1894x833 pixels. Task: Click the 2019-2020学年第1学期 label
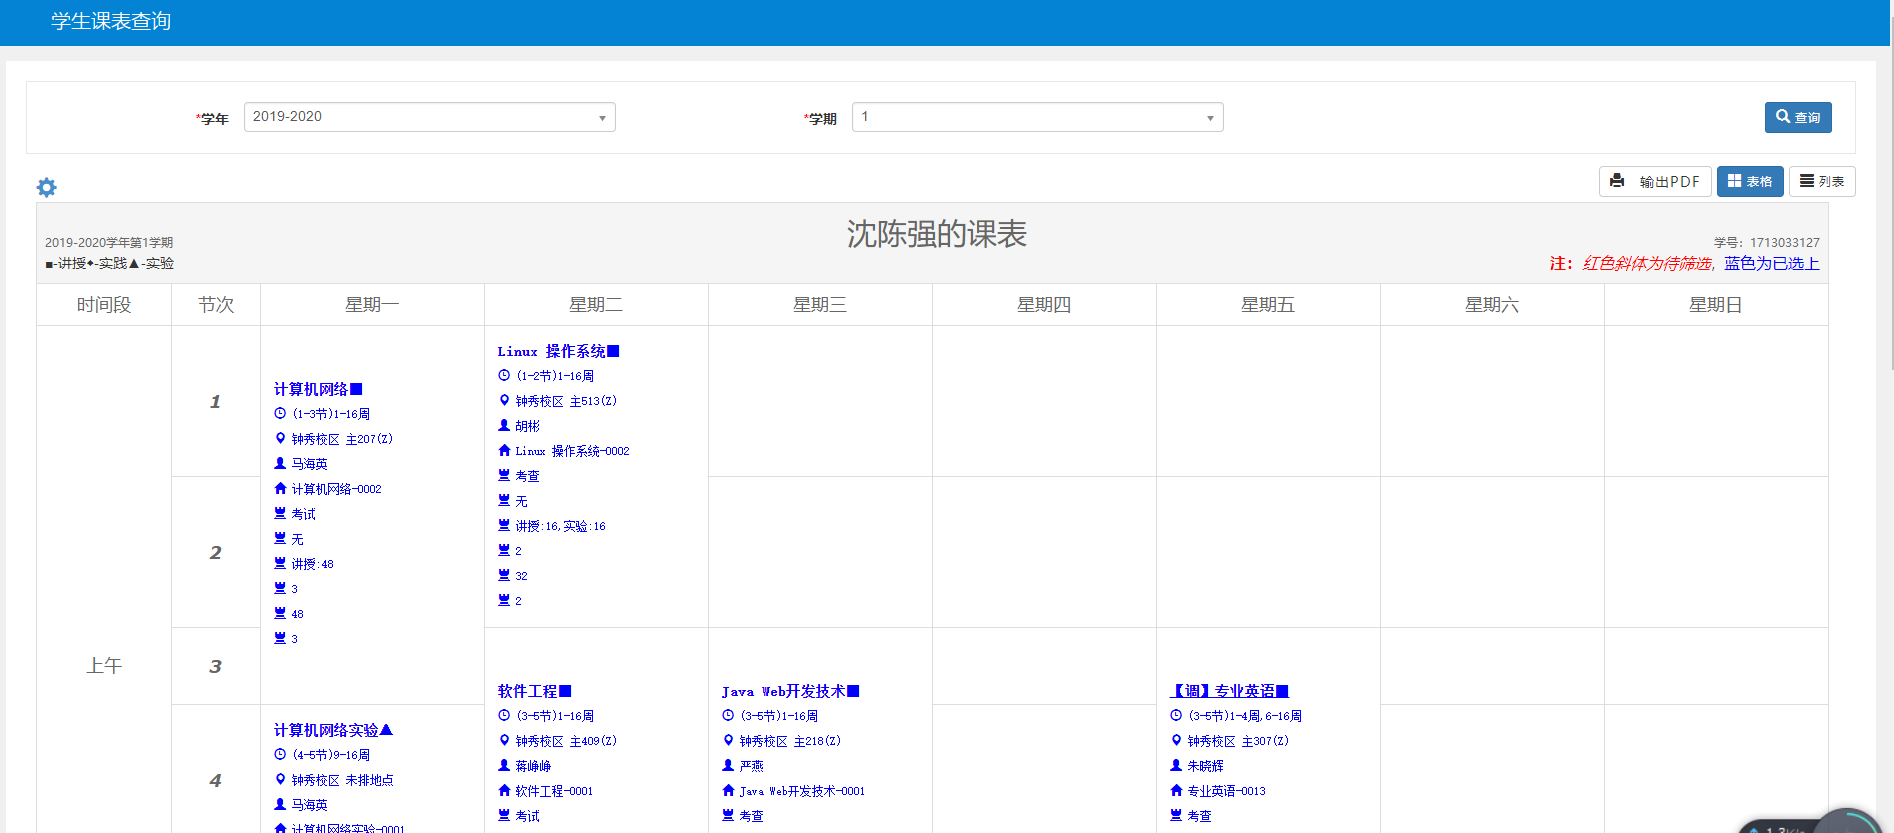(x=109, y=242)
